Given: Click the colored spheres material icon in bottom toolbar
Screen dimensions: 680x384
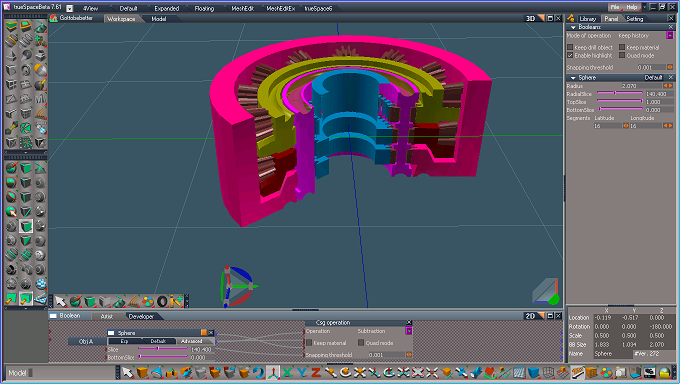Looking at the screenshot, I should [606, 373].
